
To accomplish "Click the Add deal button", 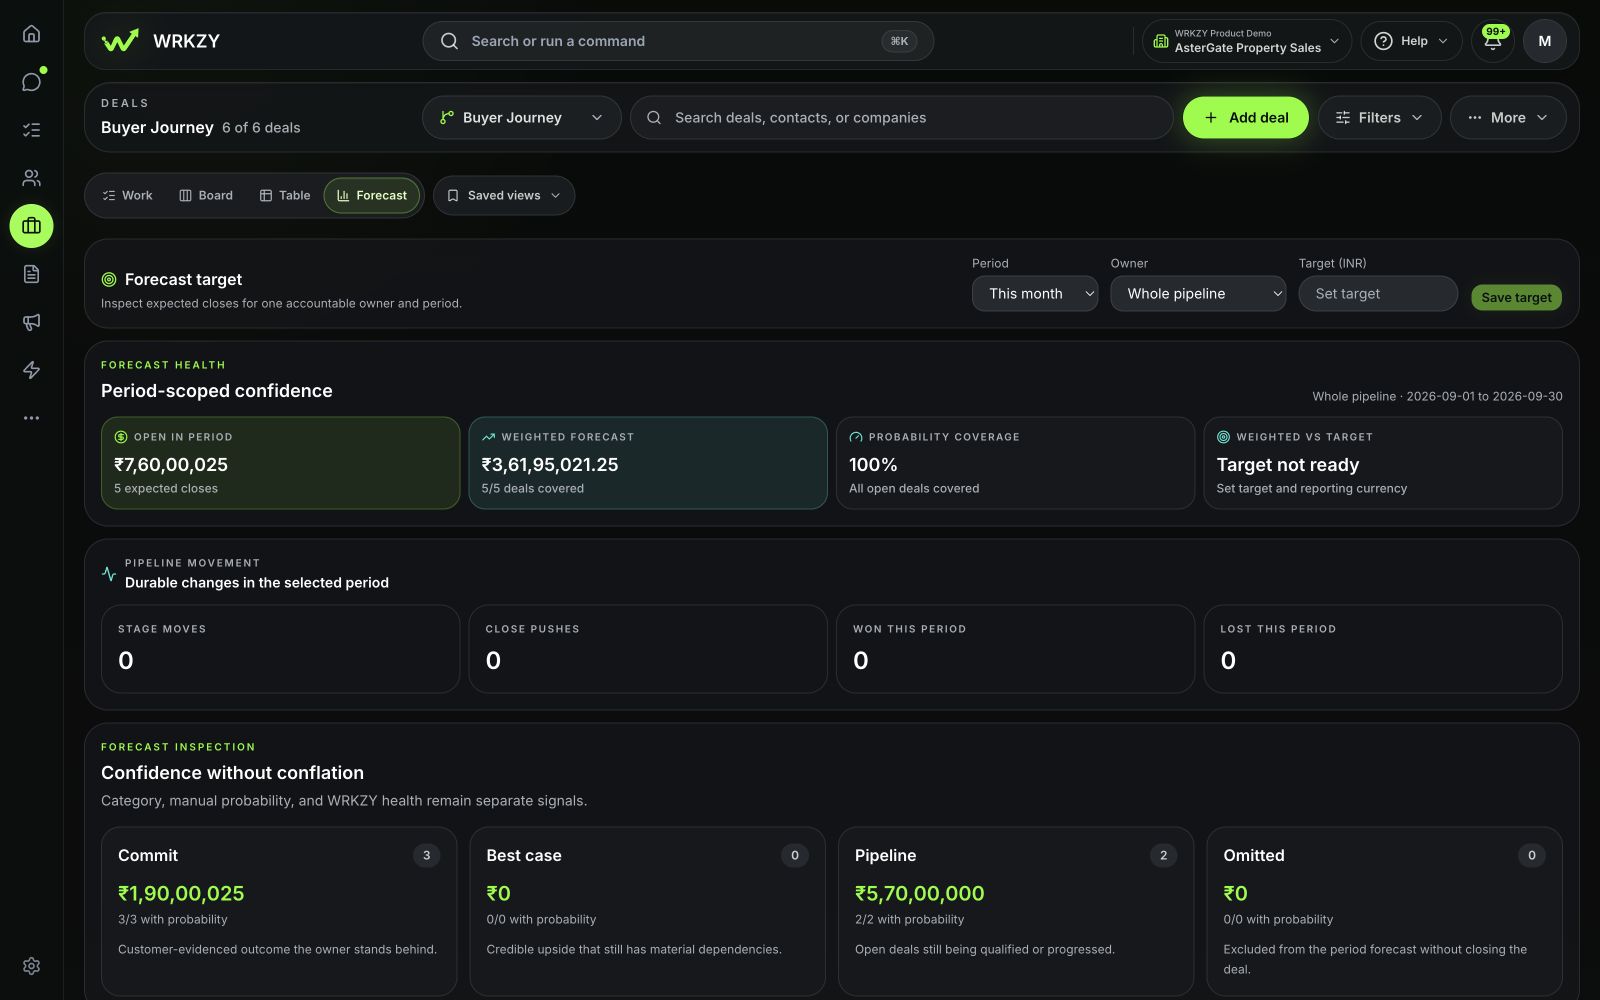I will point(1246,118).
